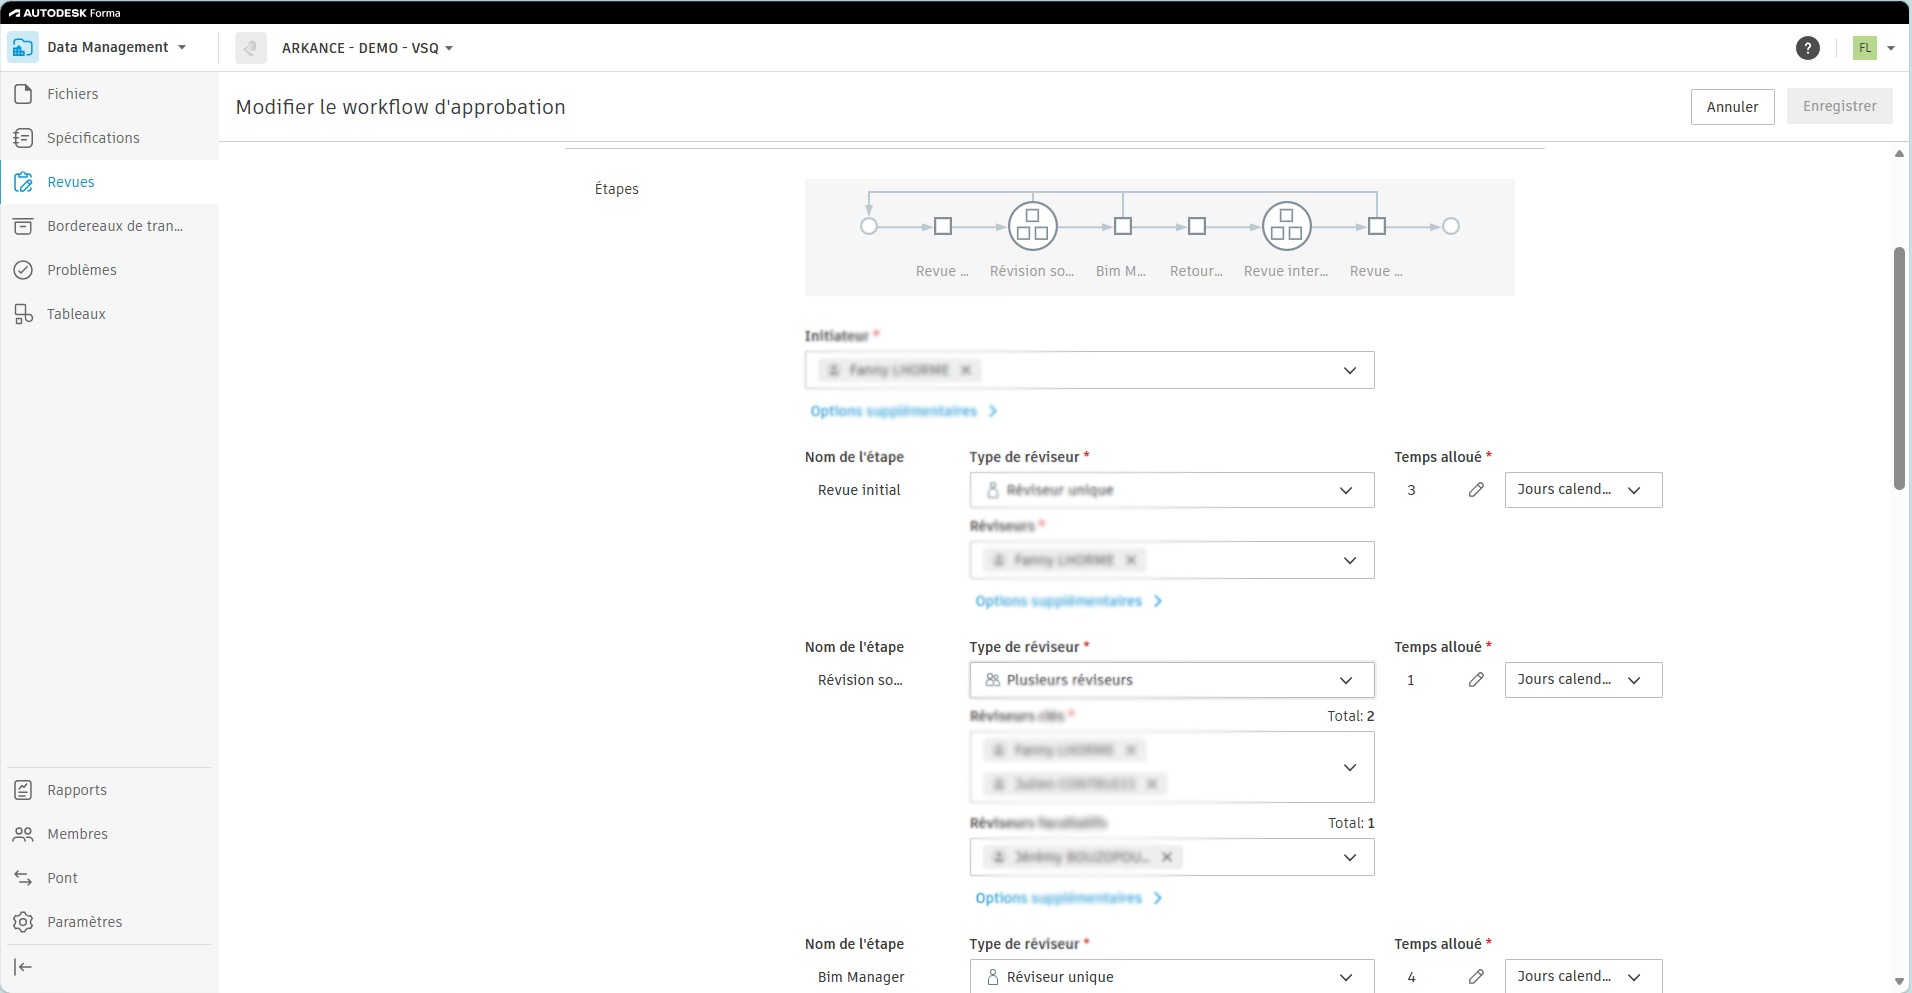Select the Revue square node in diagram
Image resolution: width=1912 pixels, height=993 pixels.
[x=943, y=227]
